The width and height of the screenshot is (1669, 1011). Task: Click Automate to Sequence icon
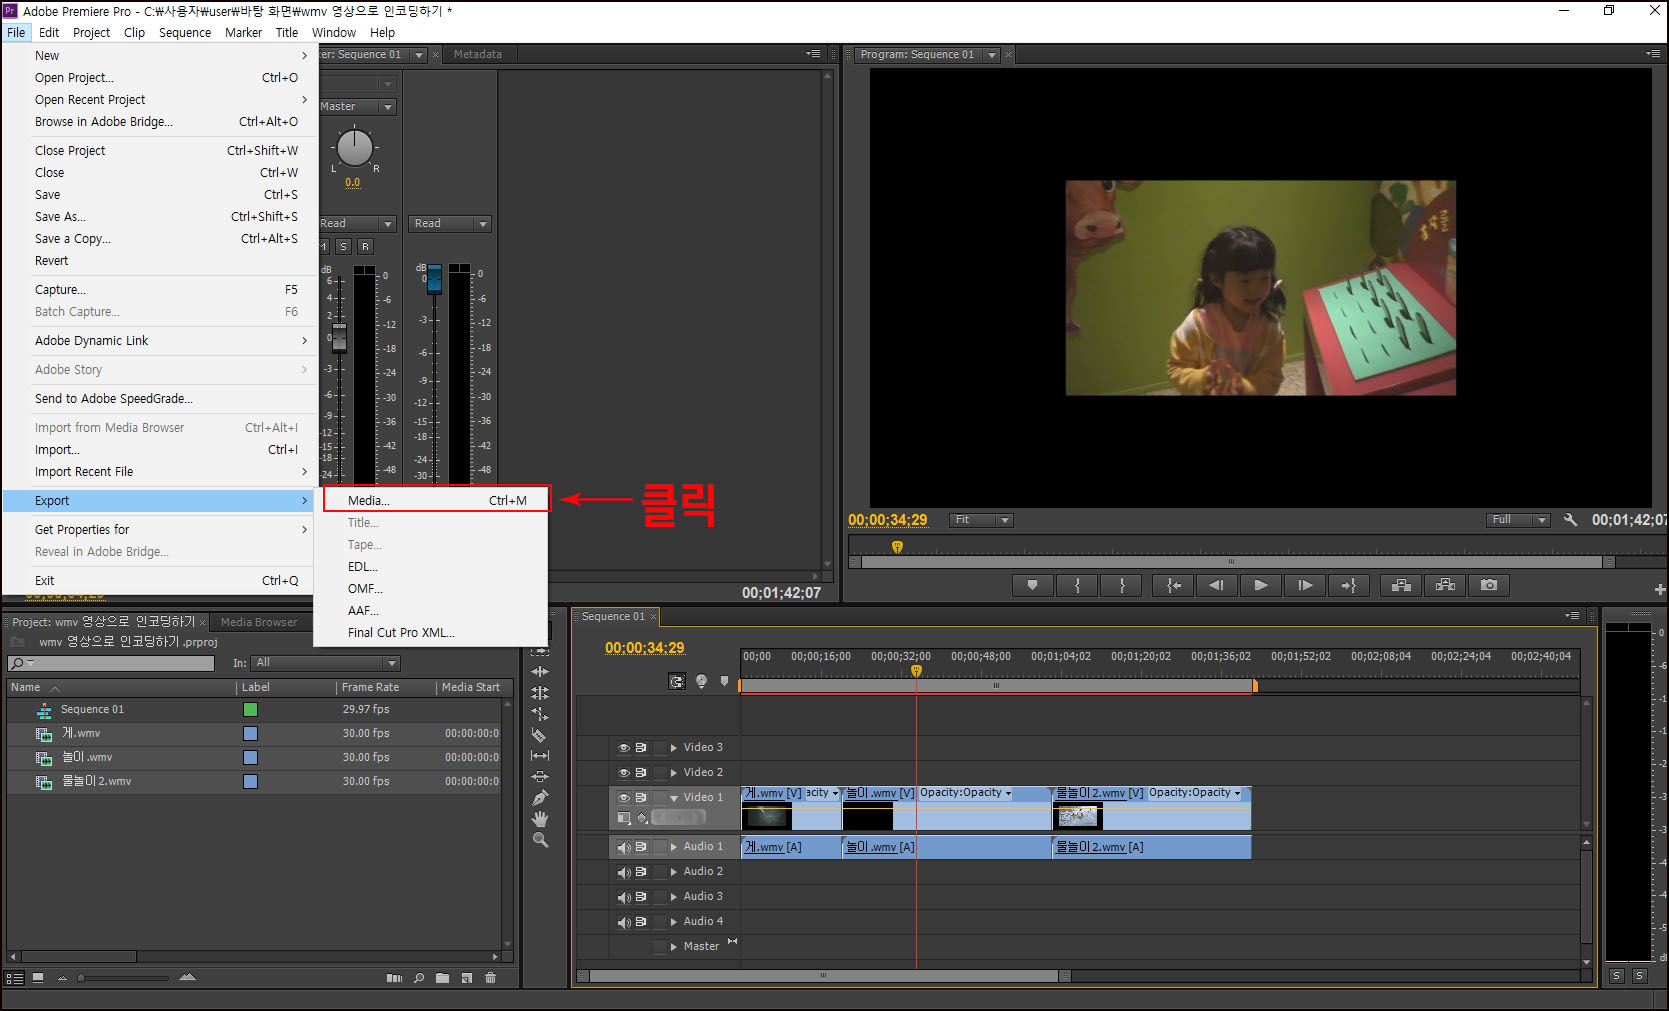pyautogui.click(x=395, y=978)
